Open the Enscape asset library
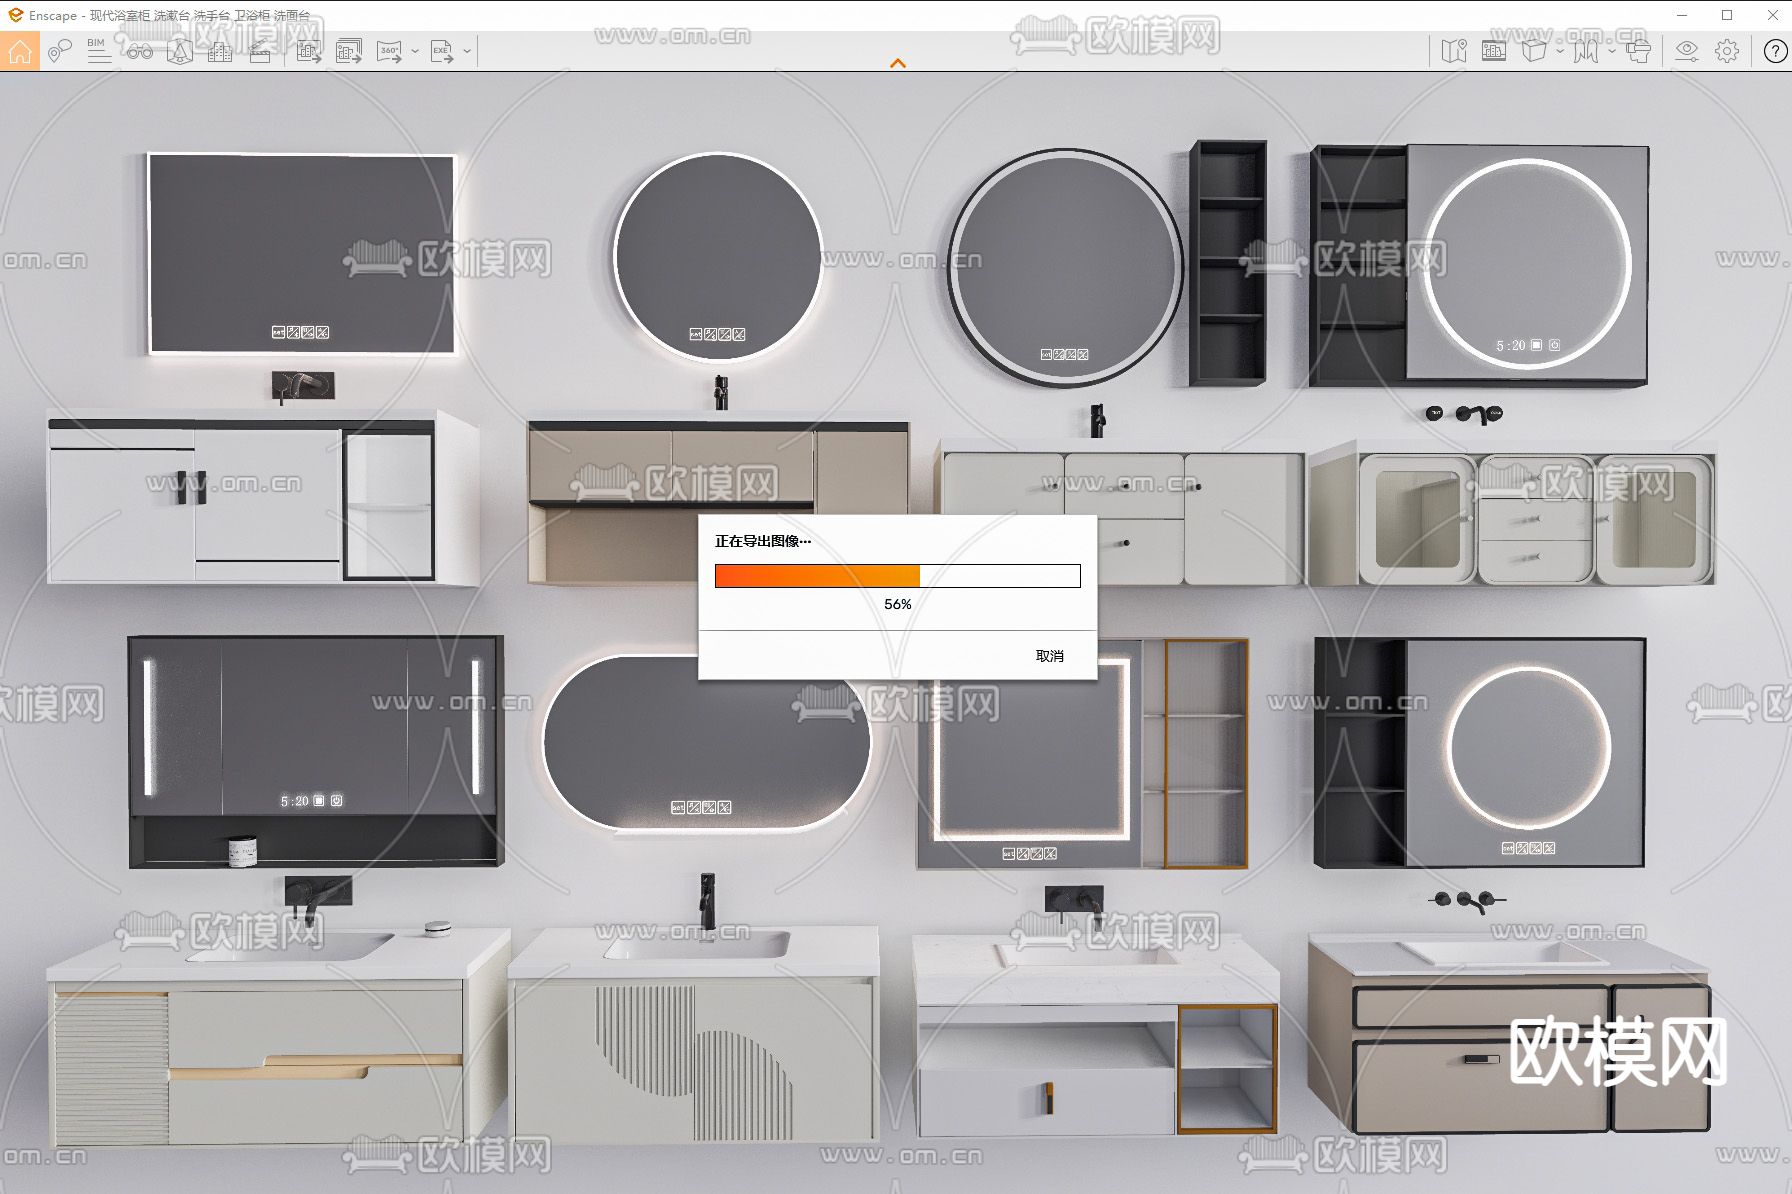The width and height of the screenshot is (1792, 1194). [x=179, y=51]
